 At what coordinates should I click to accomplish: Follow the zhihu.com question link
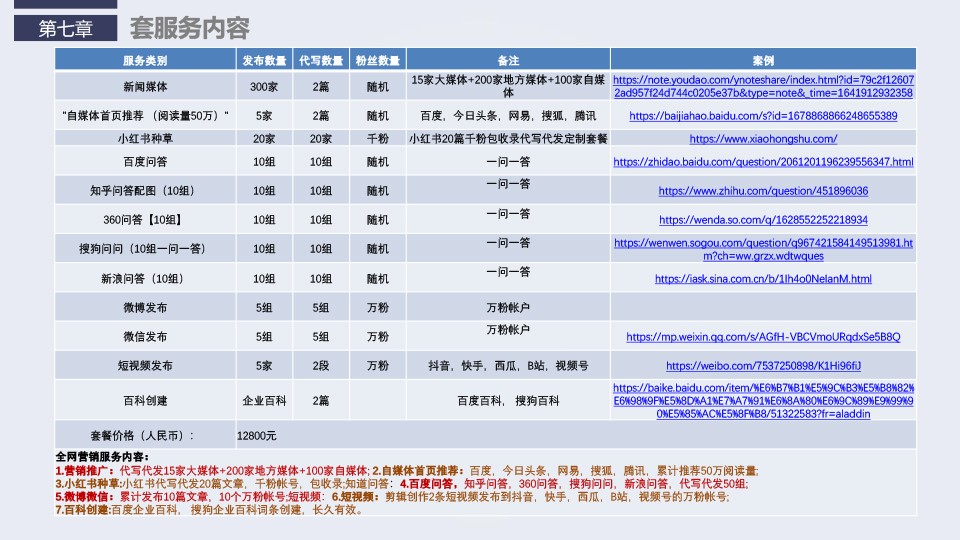tap(762, 191)
